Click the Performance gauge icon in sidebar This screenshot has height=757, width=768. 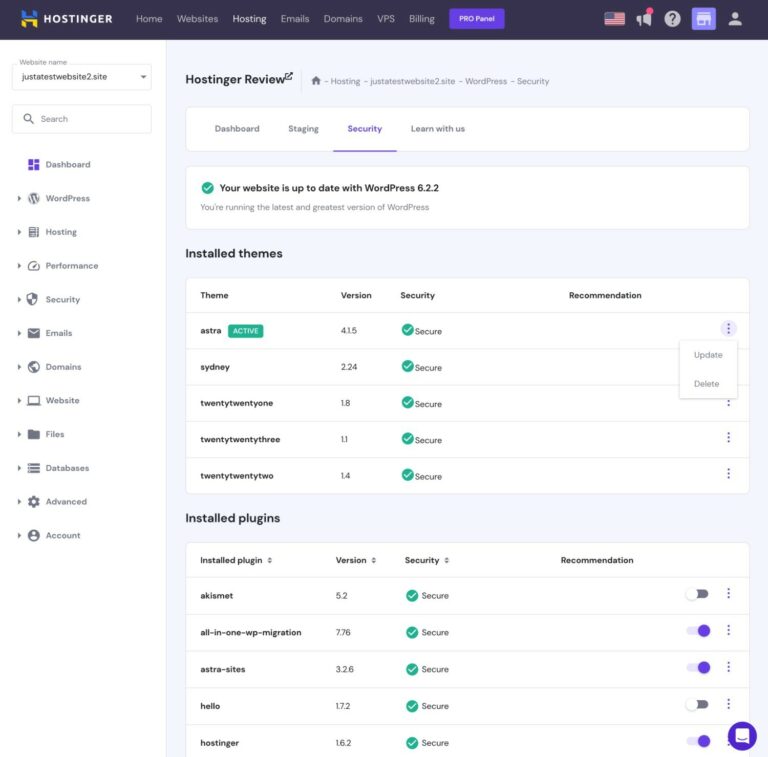pos(33,265)
